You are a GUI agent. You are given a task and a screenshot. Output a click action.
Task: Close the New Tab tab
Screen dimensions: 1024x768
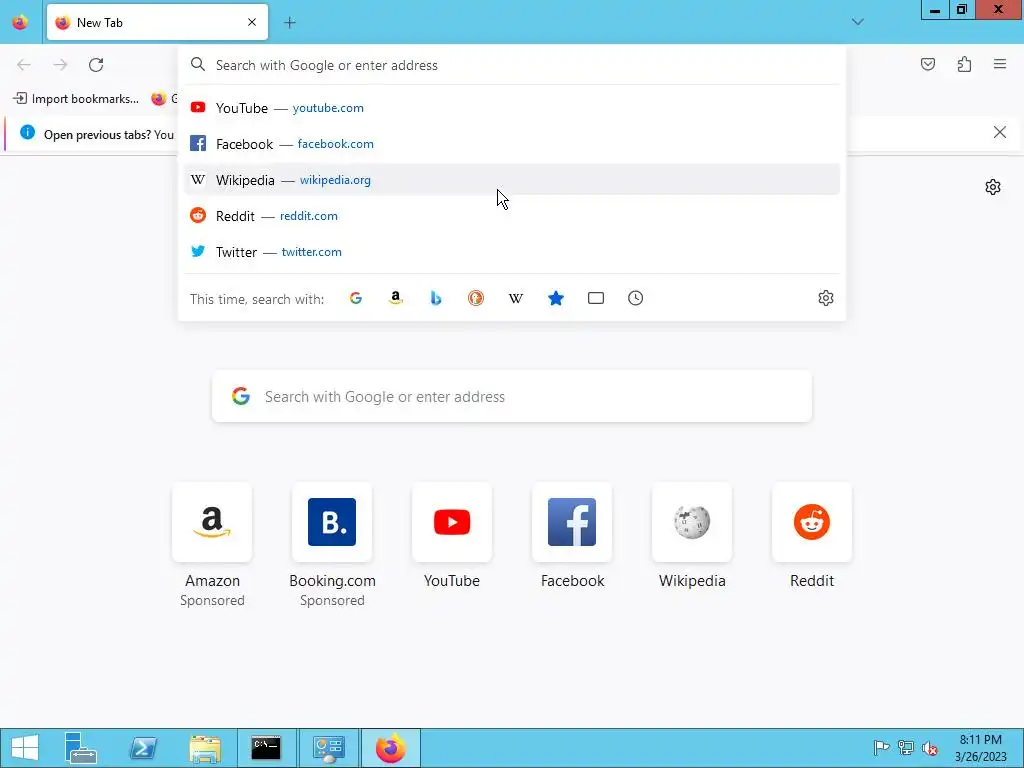tap(252, 22)
